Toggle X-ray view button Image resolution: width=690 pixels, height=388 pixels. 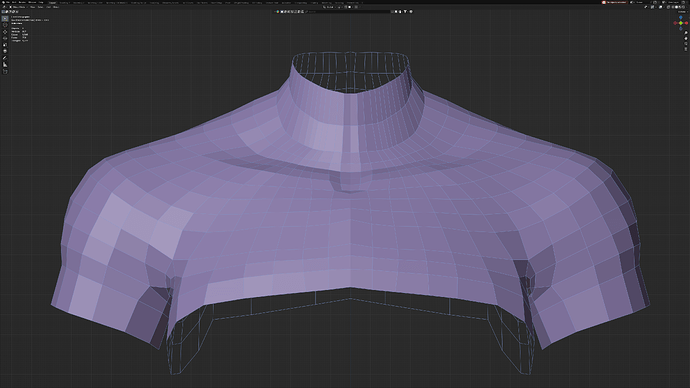668,7
